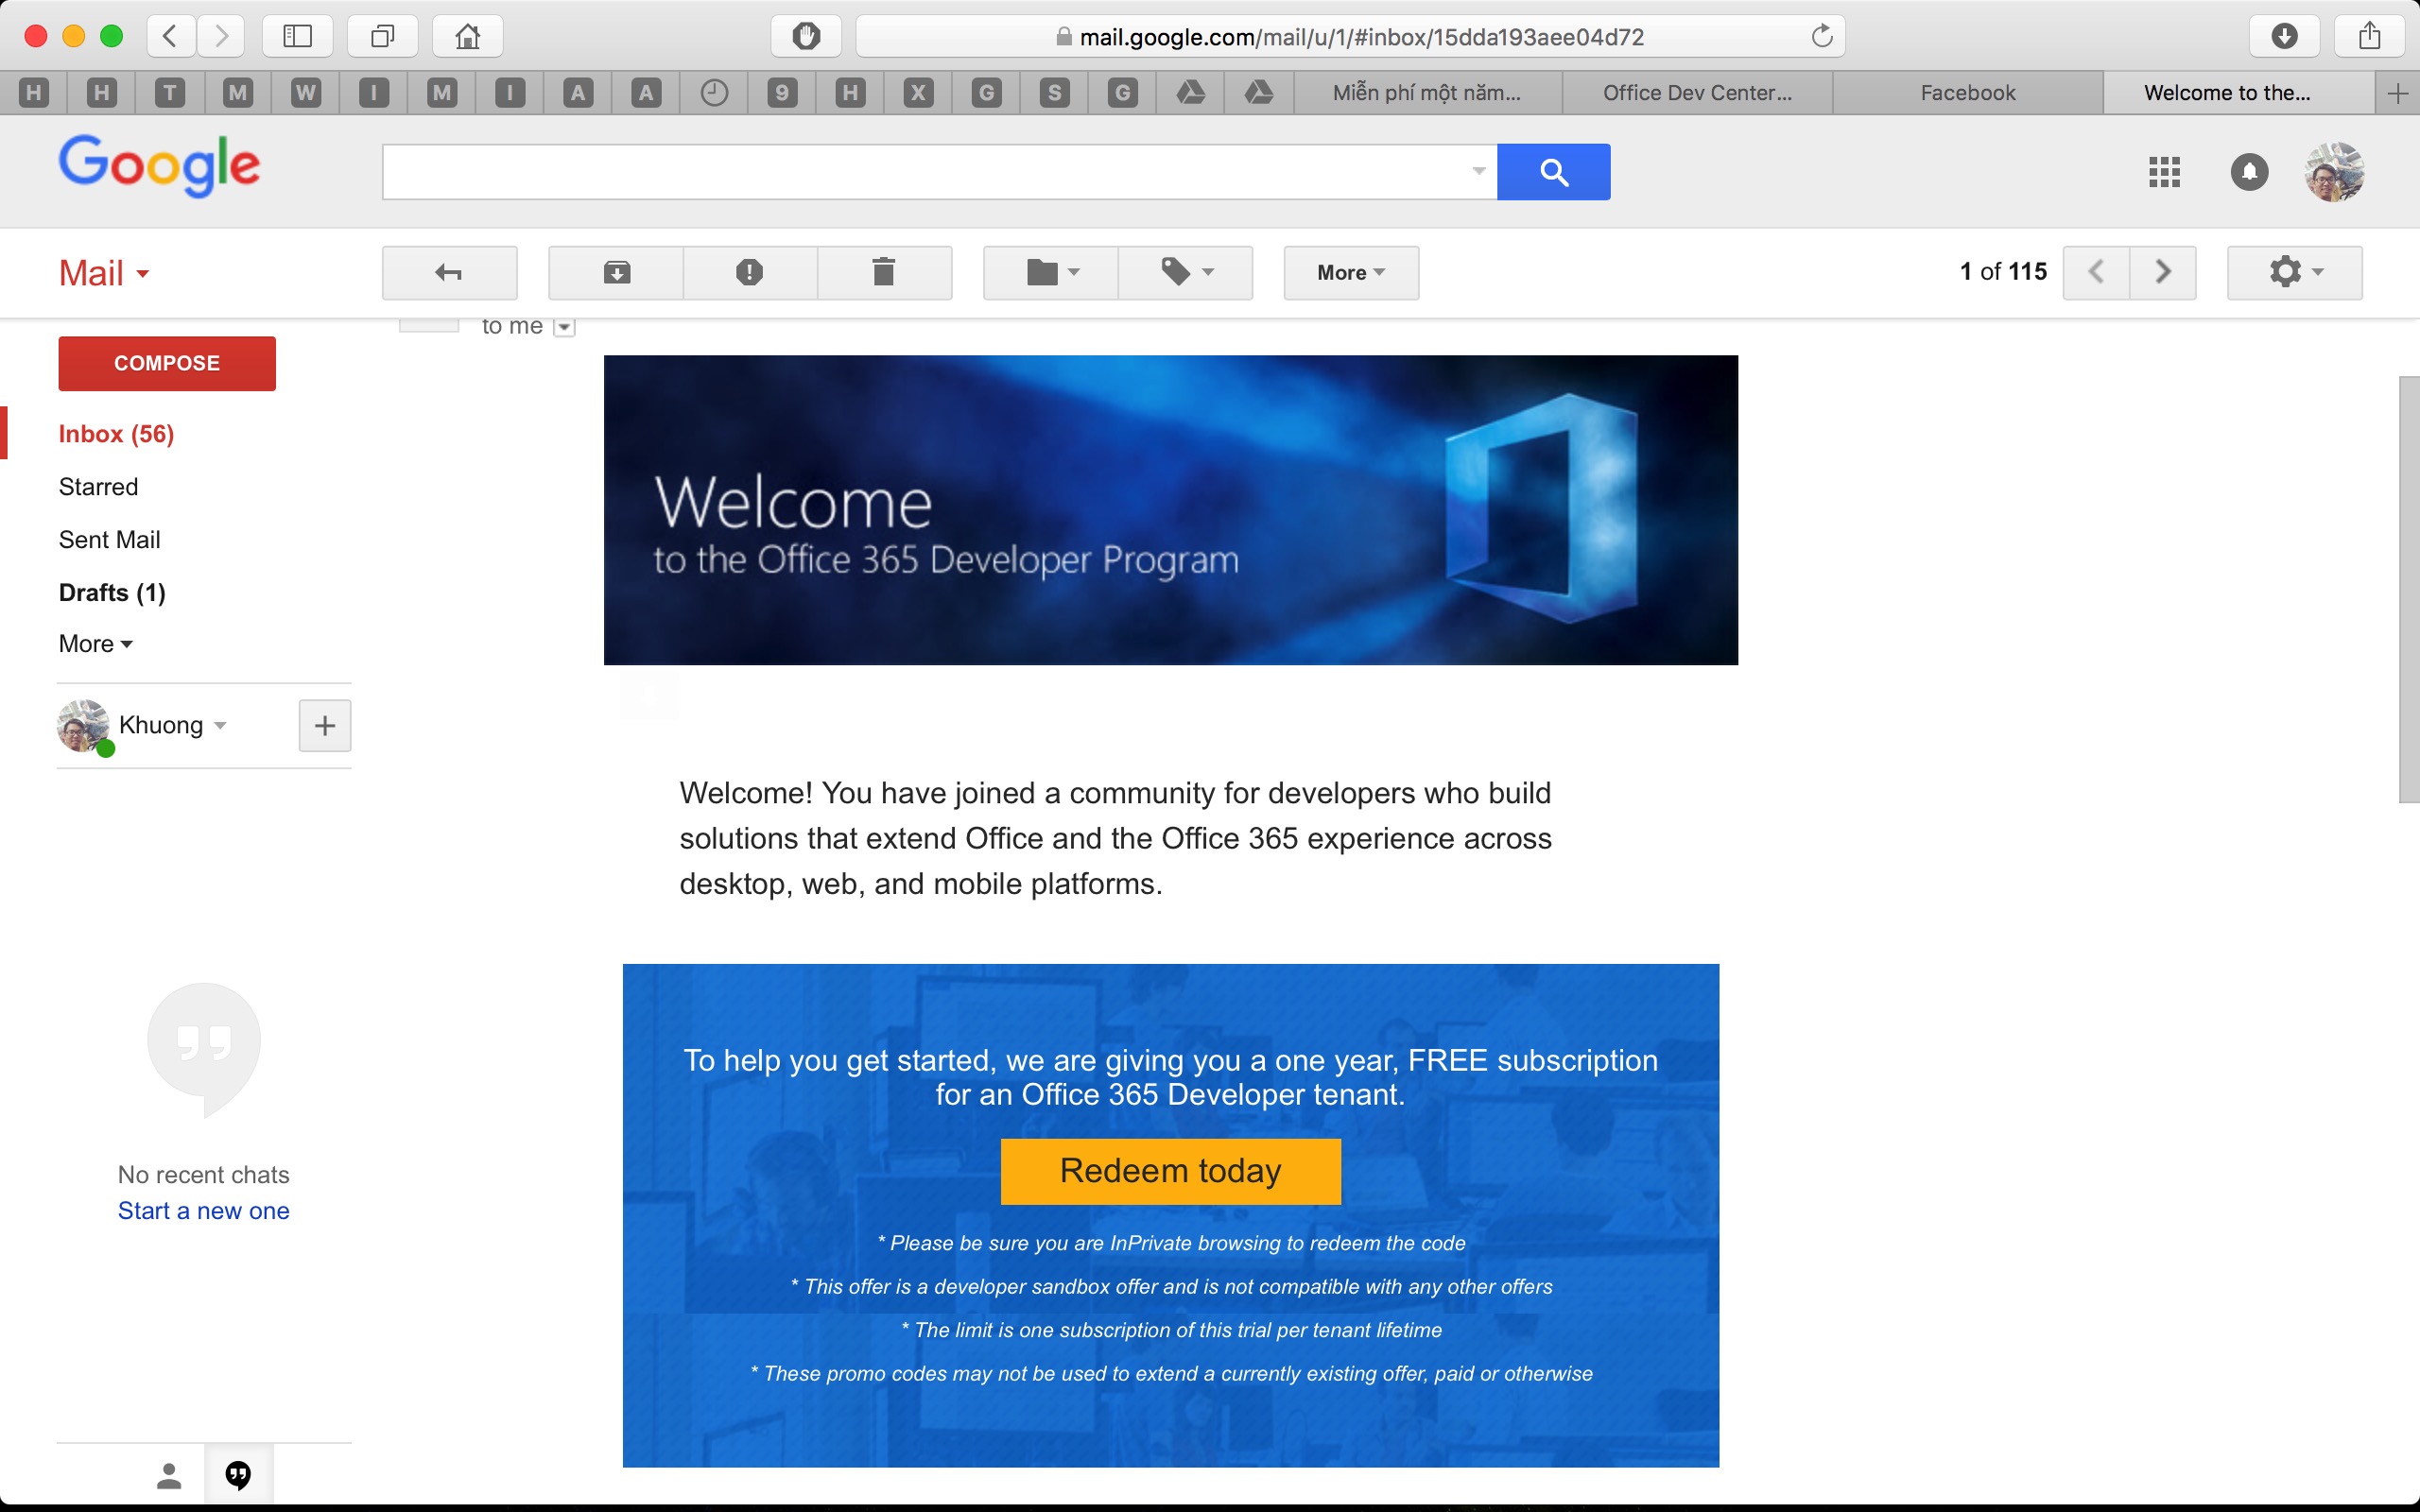
Task: Open Khuong chat status dropdown
Action: pos(220,725)
